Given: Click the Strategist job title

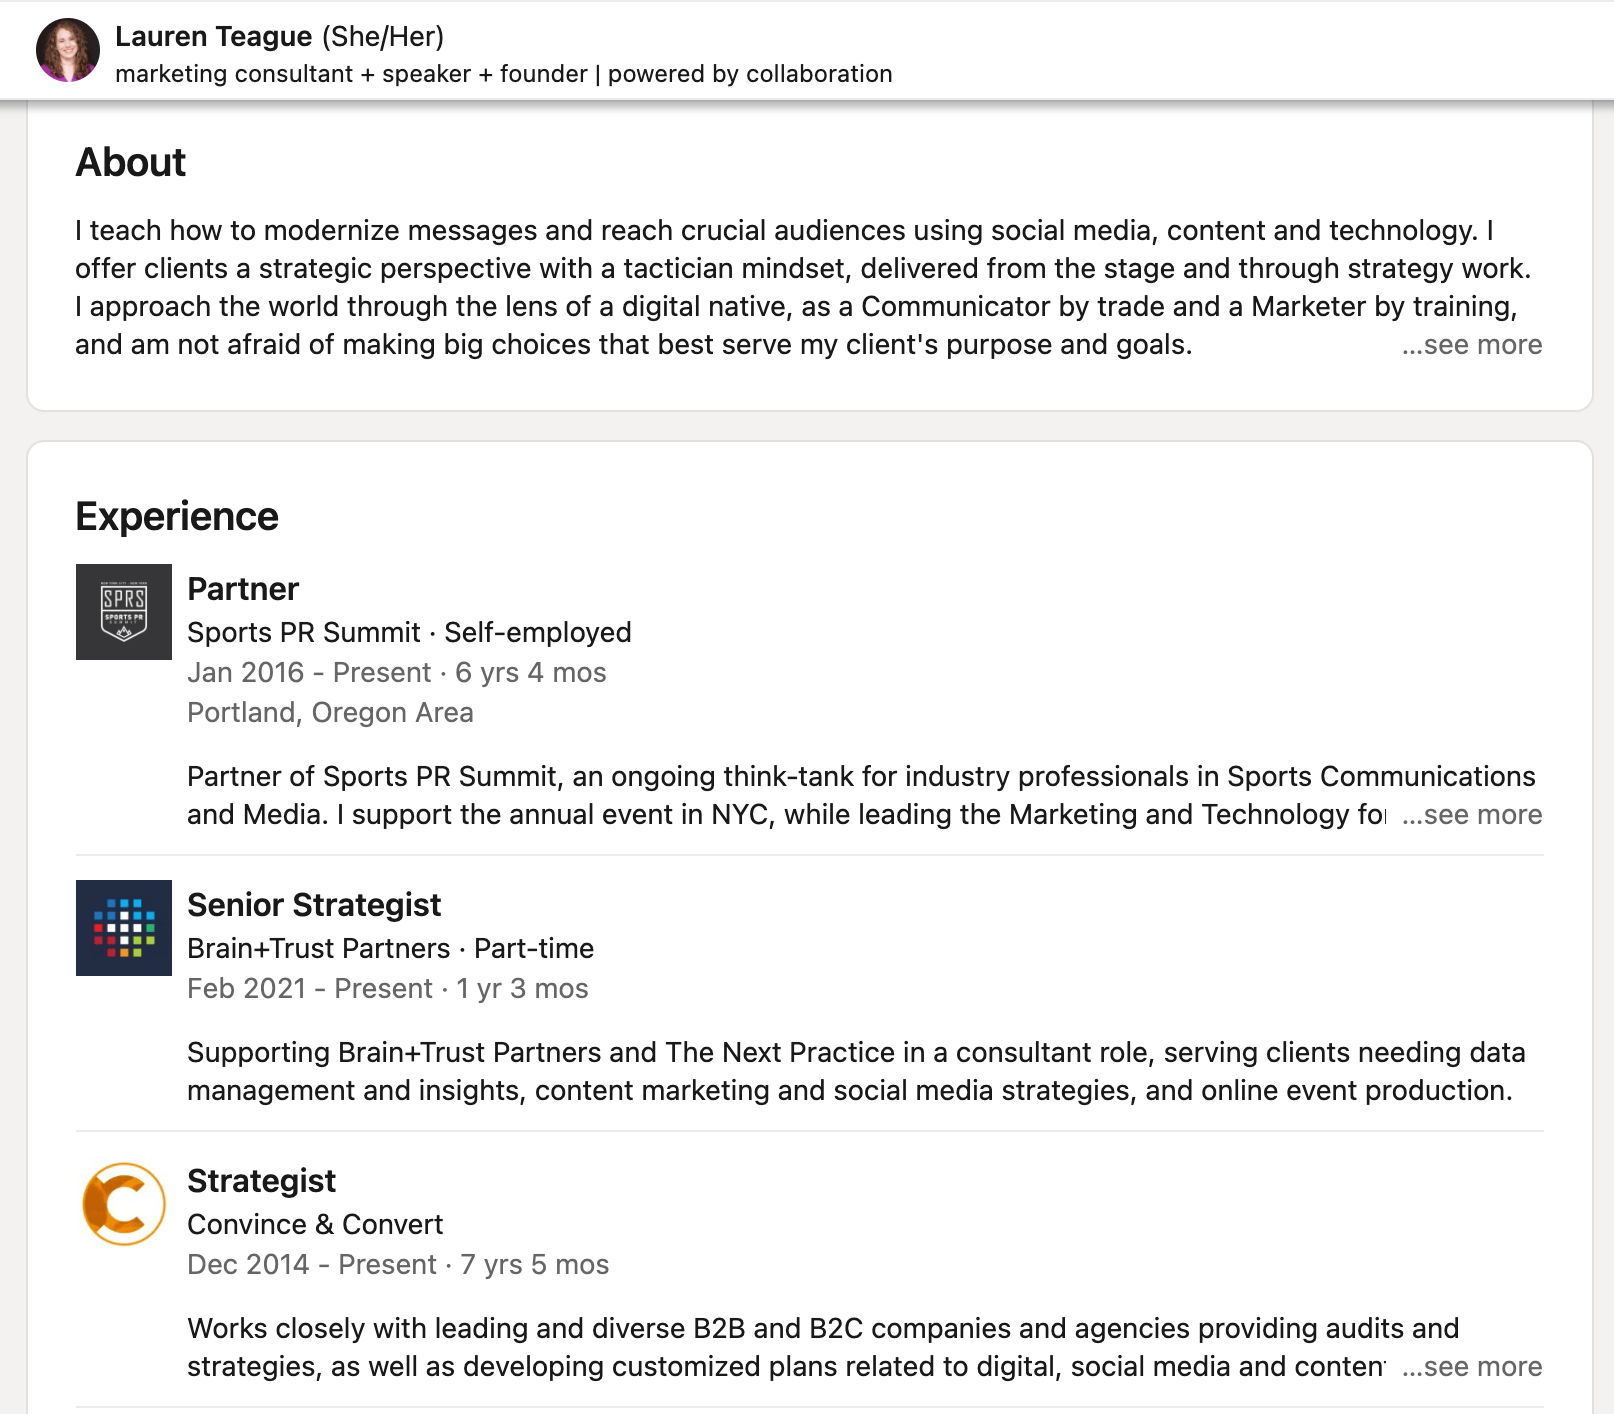Looking at the screenshot, I should click(260, 1181).
